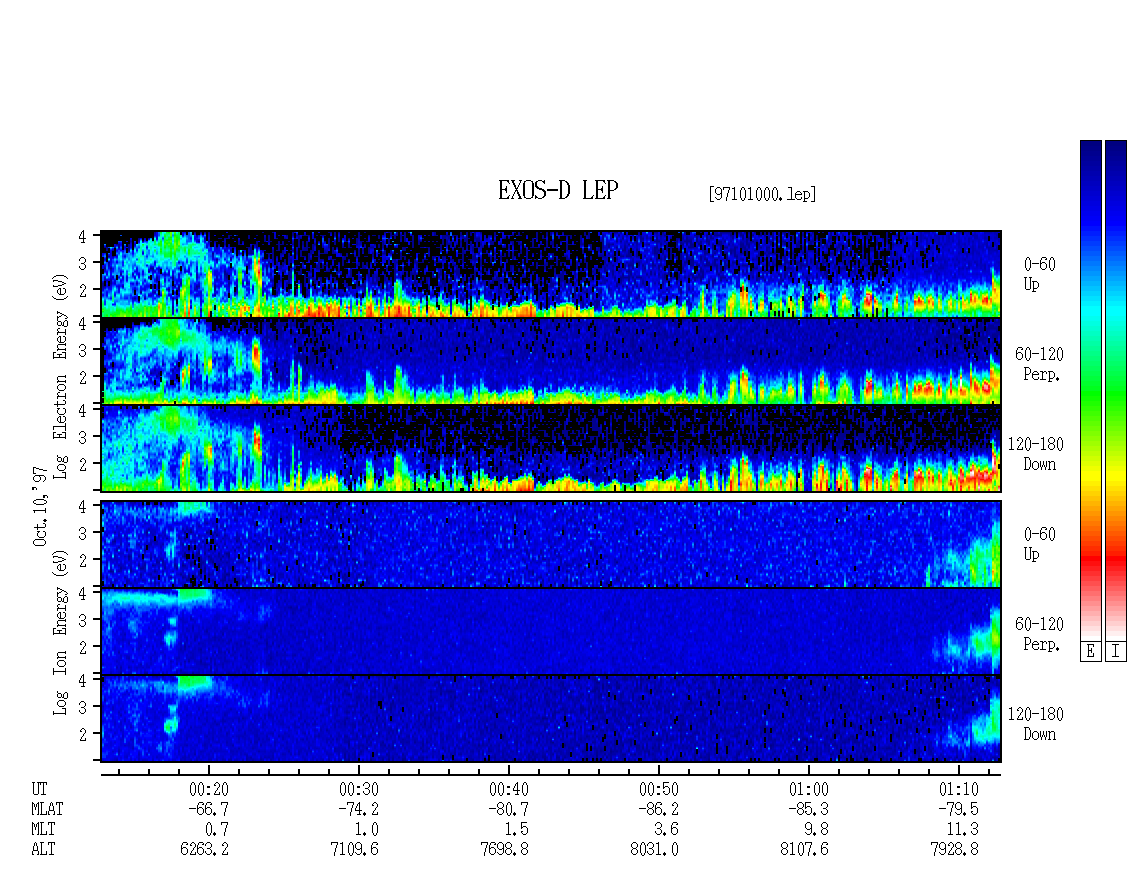
Task: Open the ion 0-60 Up spectrogram panel
Action: [551, 544]
